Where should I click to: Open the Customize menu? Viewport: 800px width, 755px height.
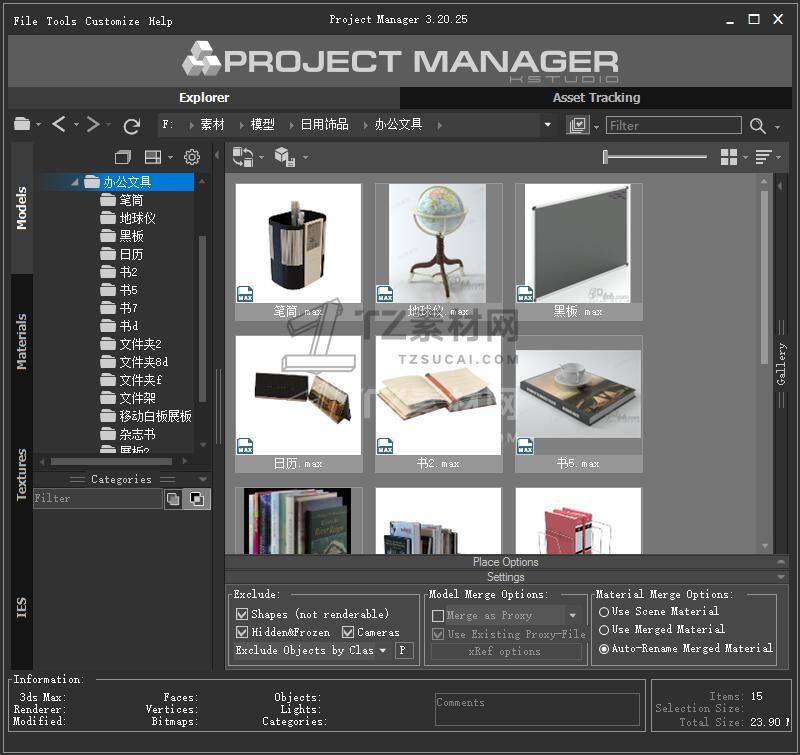pos(112,21)
